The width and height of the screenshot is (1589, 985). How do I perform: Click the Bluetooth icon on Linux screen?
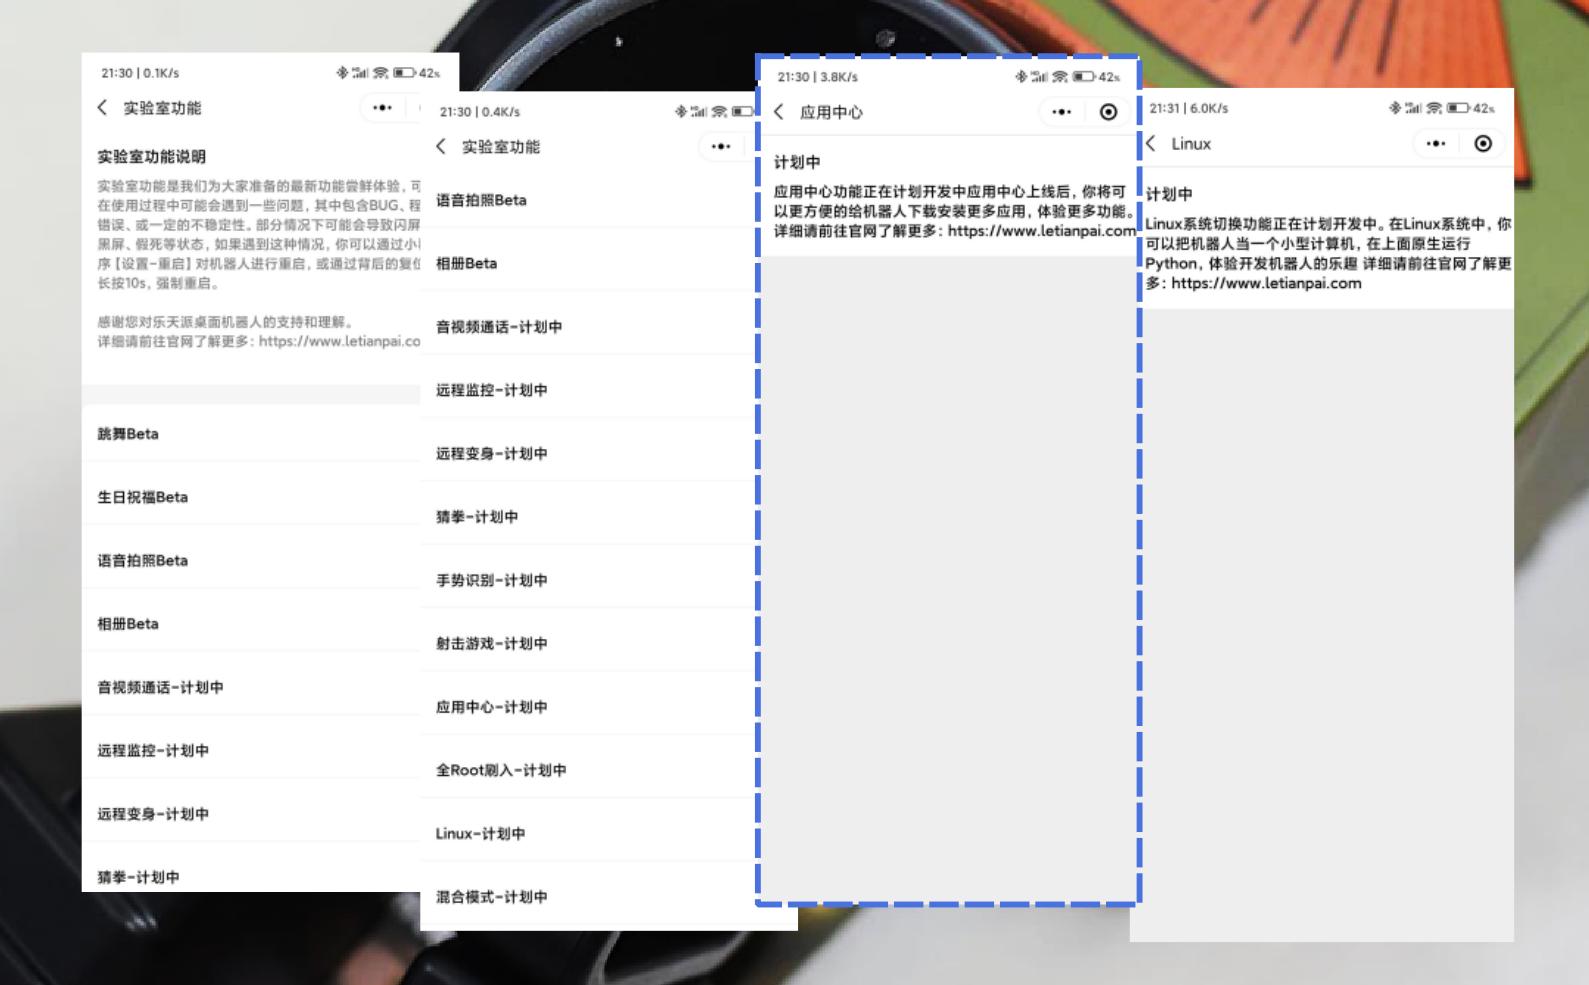pos(1395,108)
